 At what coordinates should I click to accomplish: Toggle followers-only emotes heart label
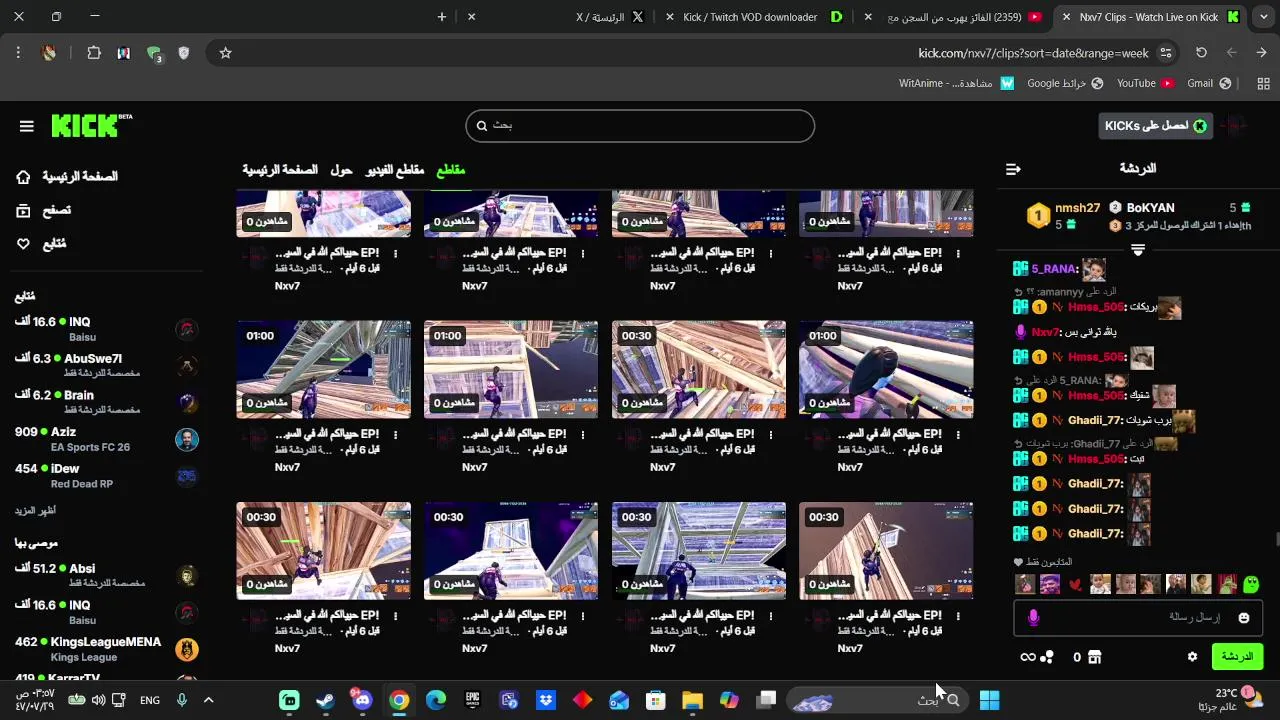pos(1043,562)
